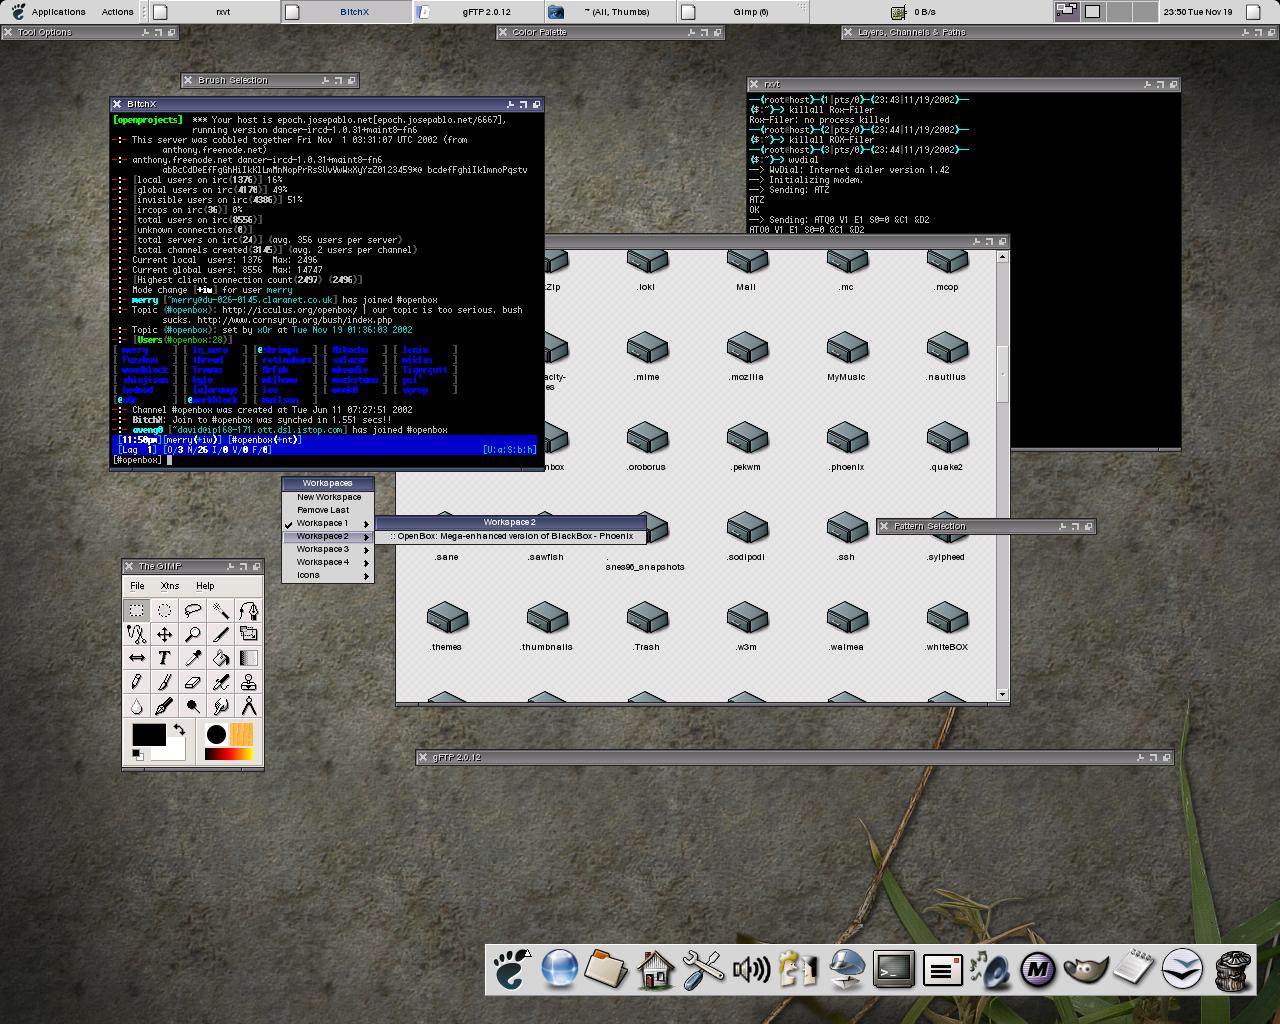Image resolution: width=1280 pixels, height=1024 pixels.
Task: Open the GNOME foot menu in dock
Action: coord(511,969)
